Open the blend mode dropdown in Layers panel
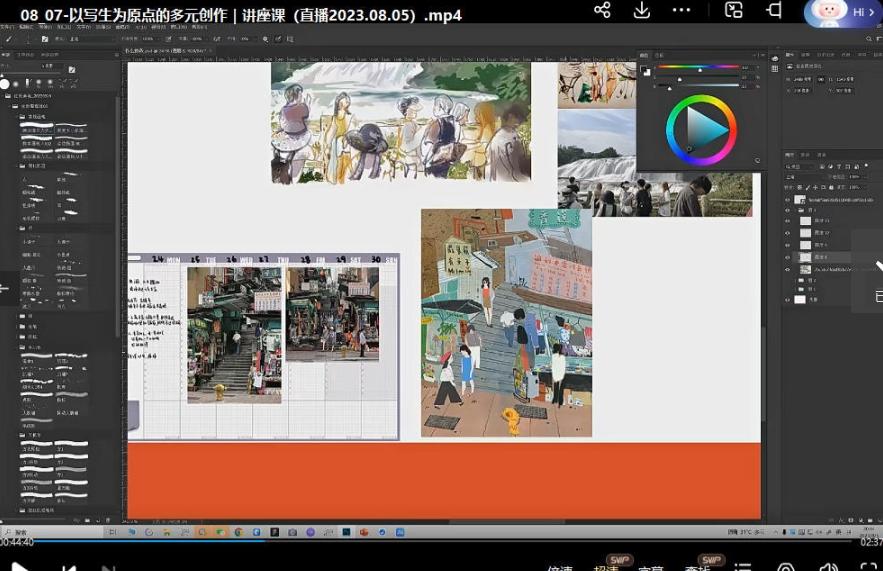 800,176
